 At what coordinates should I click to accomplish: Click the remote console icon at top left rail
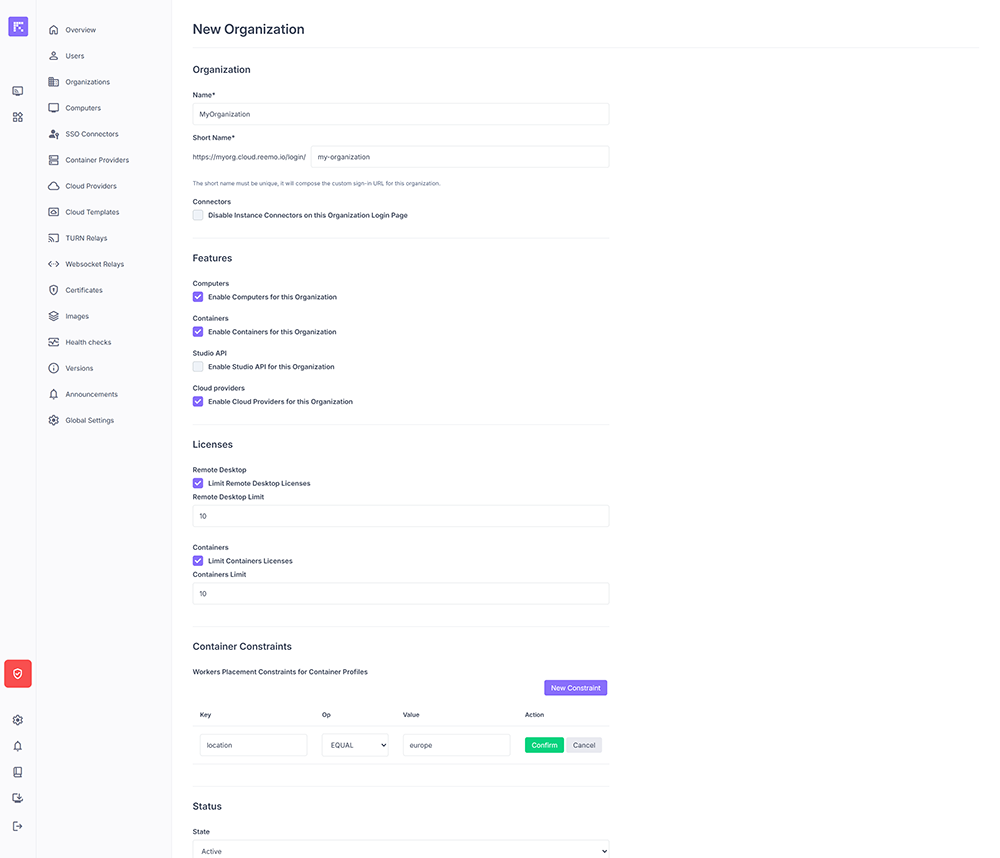click(18, 91)
